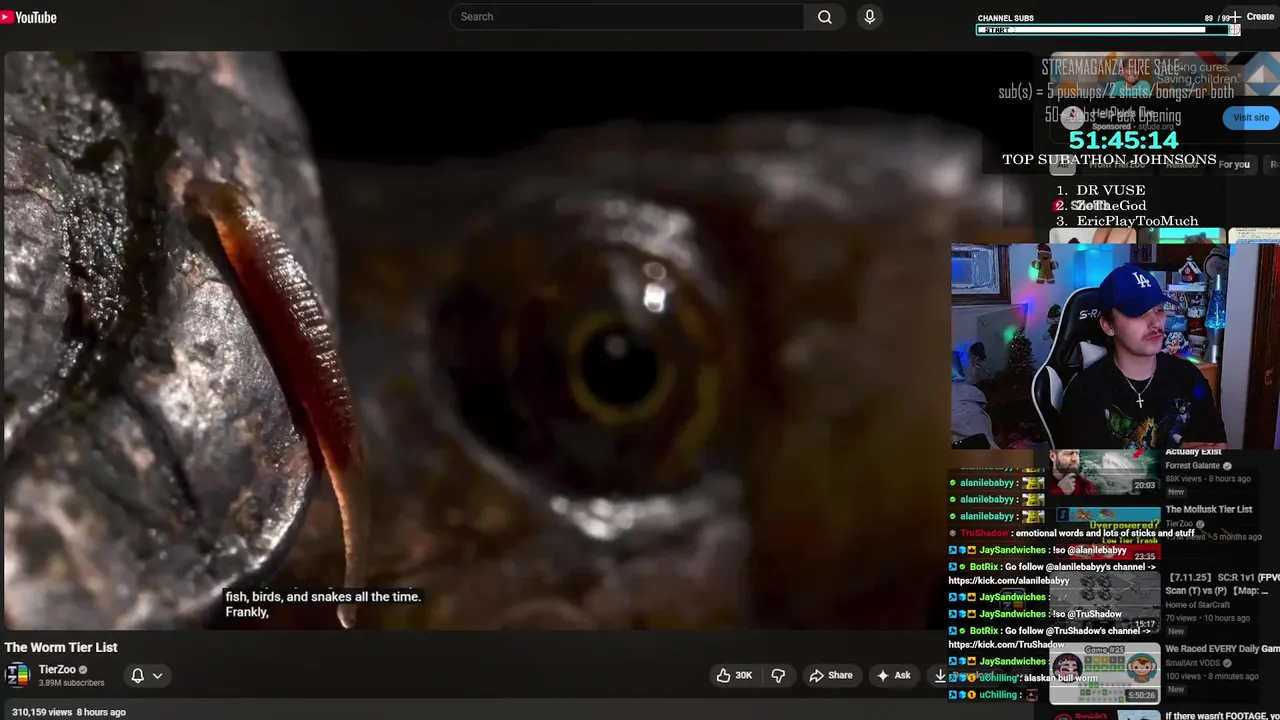Screen dimensions: 1280x720
Task: Click inside the YouTube search field
Action: coord(627,17)
